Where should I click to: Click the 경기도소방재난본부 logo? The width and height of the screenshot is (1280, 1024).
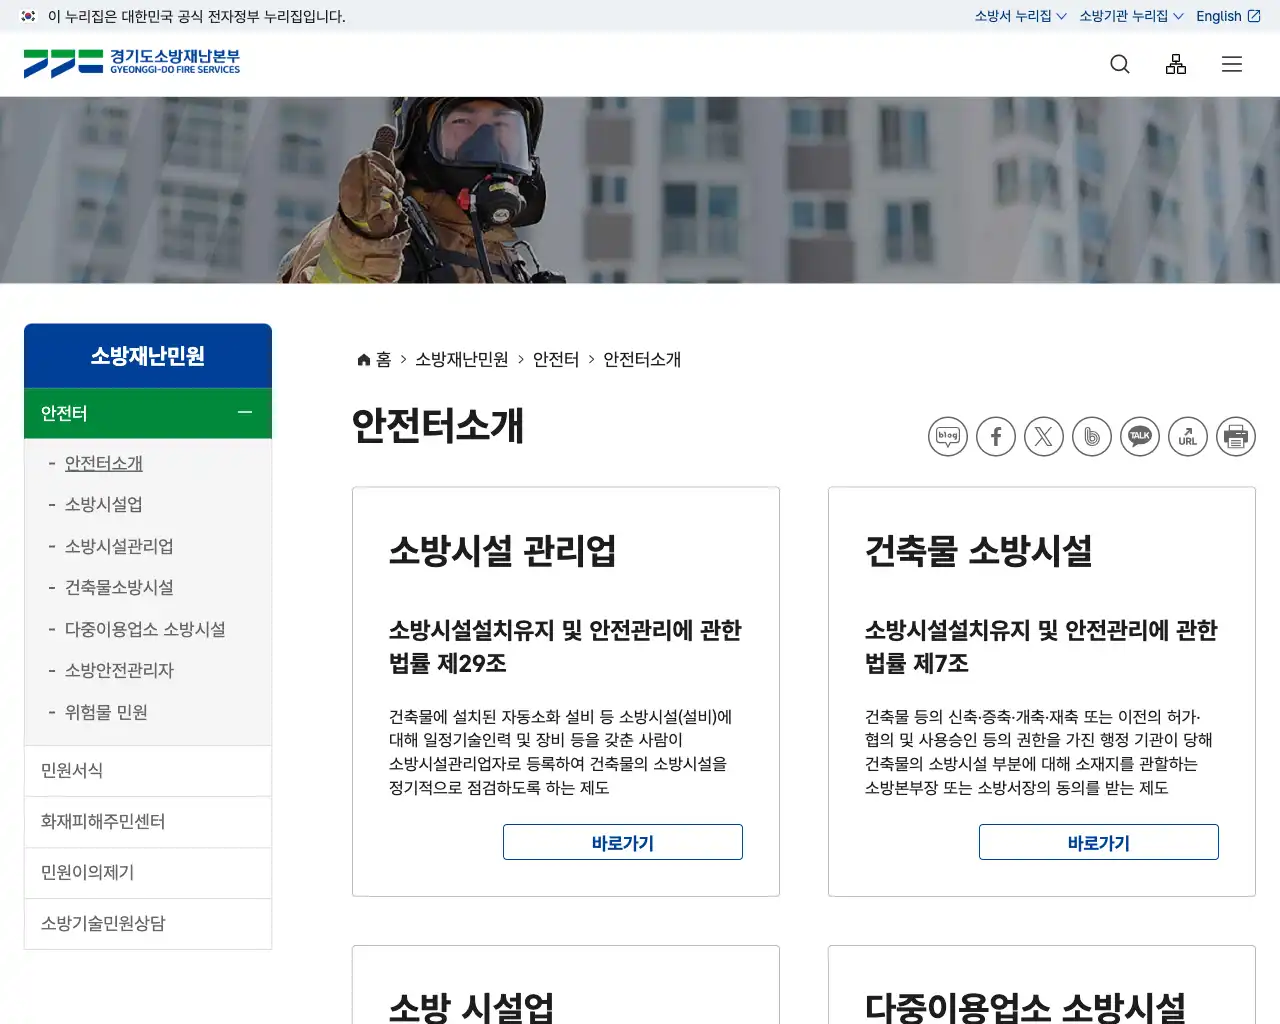(x=132, y=63)
